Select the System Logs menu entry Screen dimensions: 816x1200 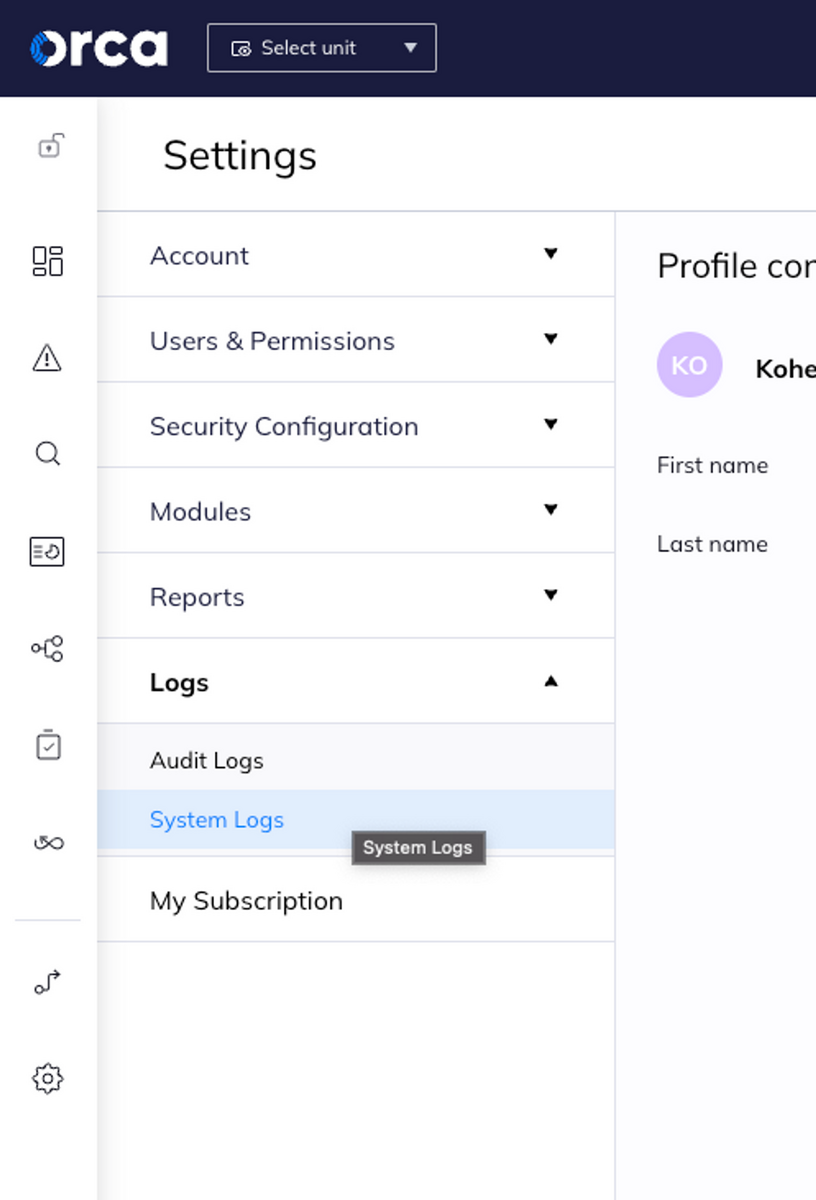(x=216, y=819)
